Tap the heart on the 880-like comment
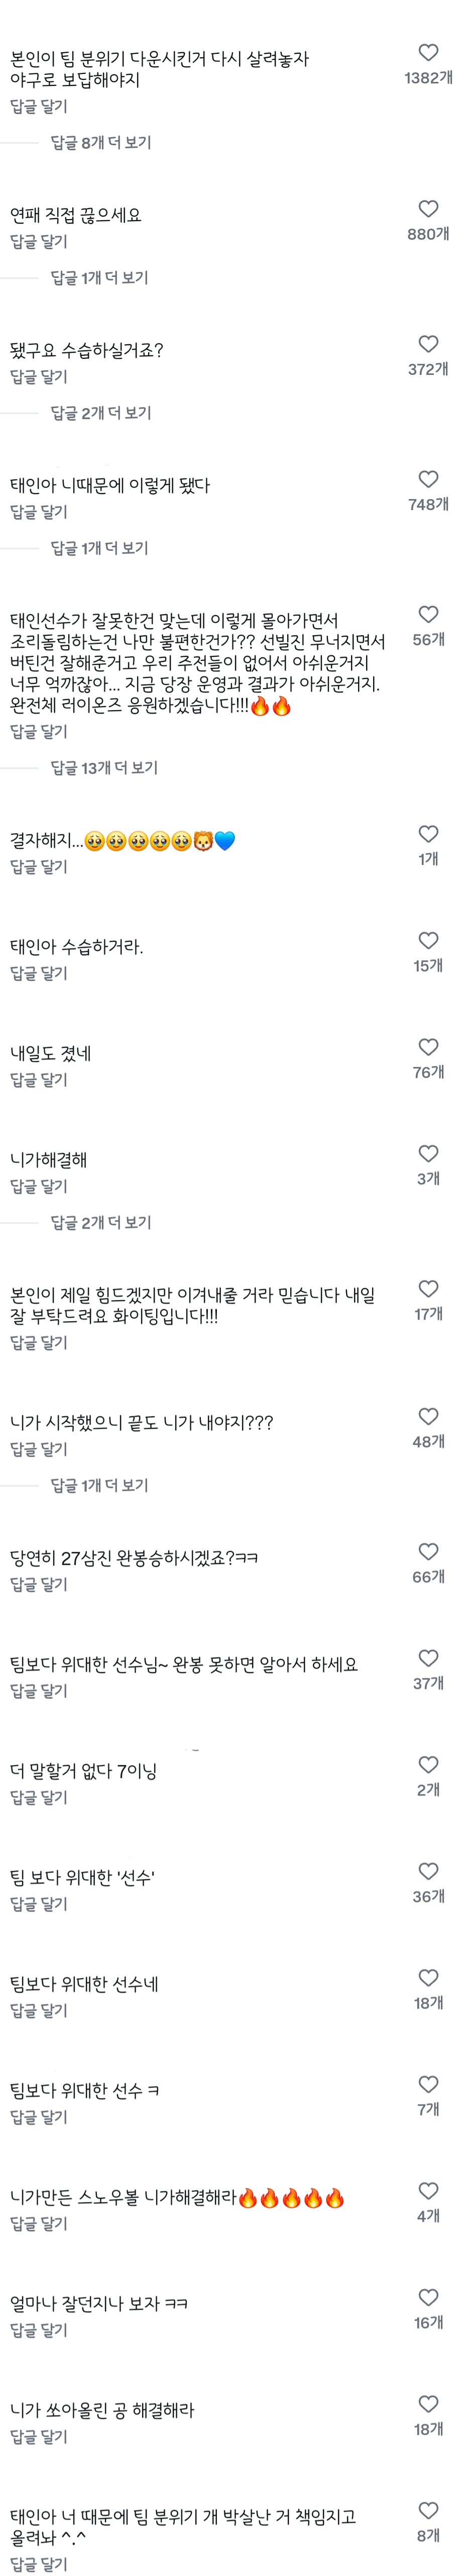Viewport: 465px width, 2576px height. coord(428,209)
